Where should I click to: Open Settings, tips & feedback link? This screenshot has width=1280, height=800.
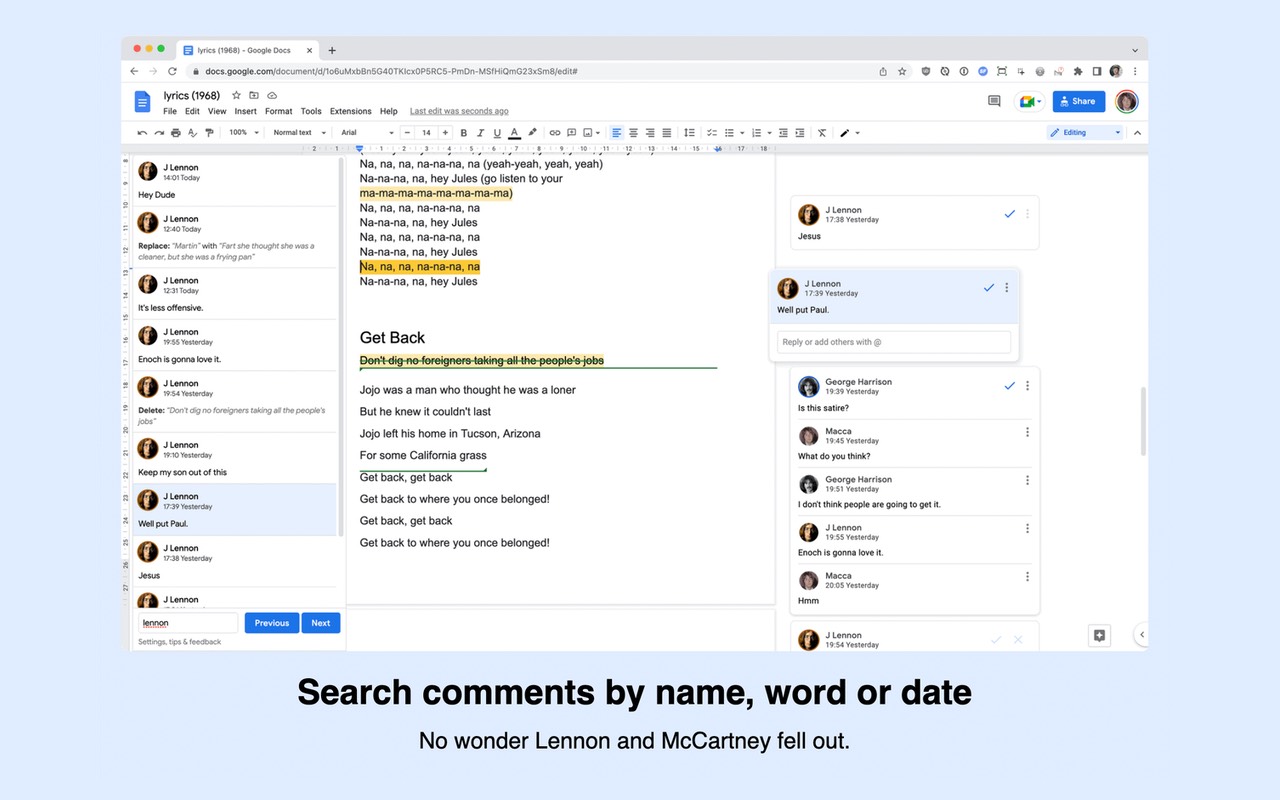tap(180, 642)
